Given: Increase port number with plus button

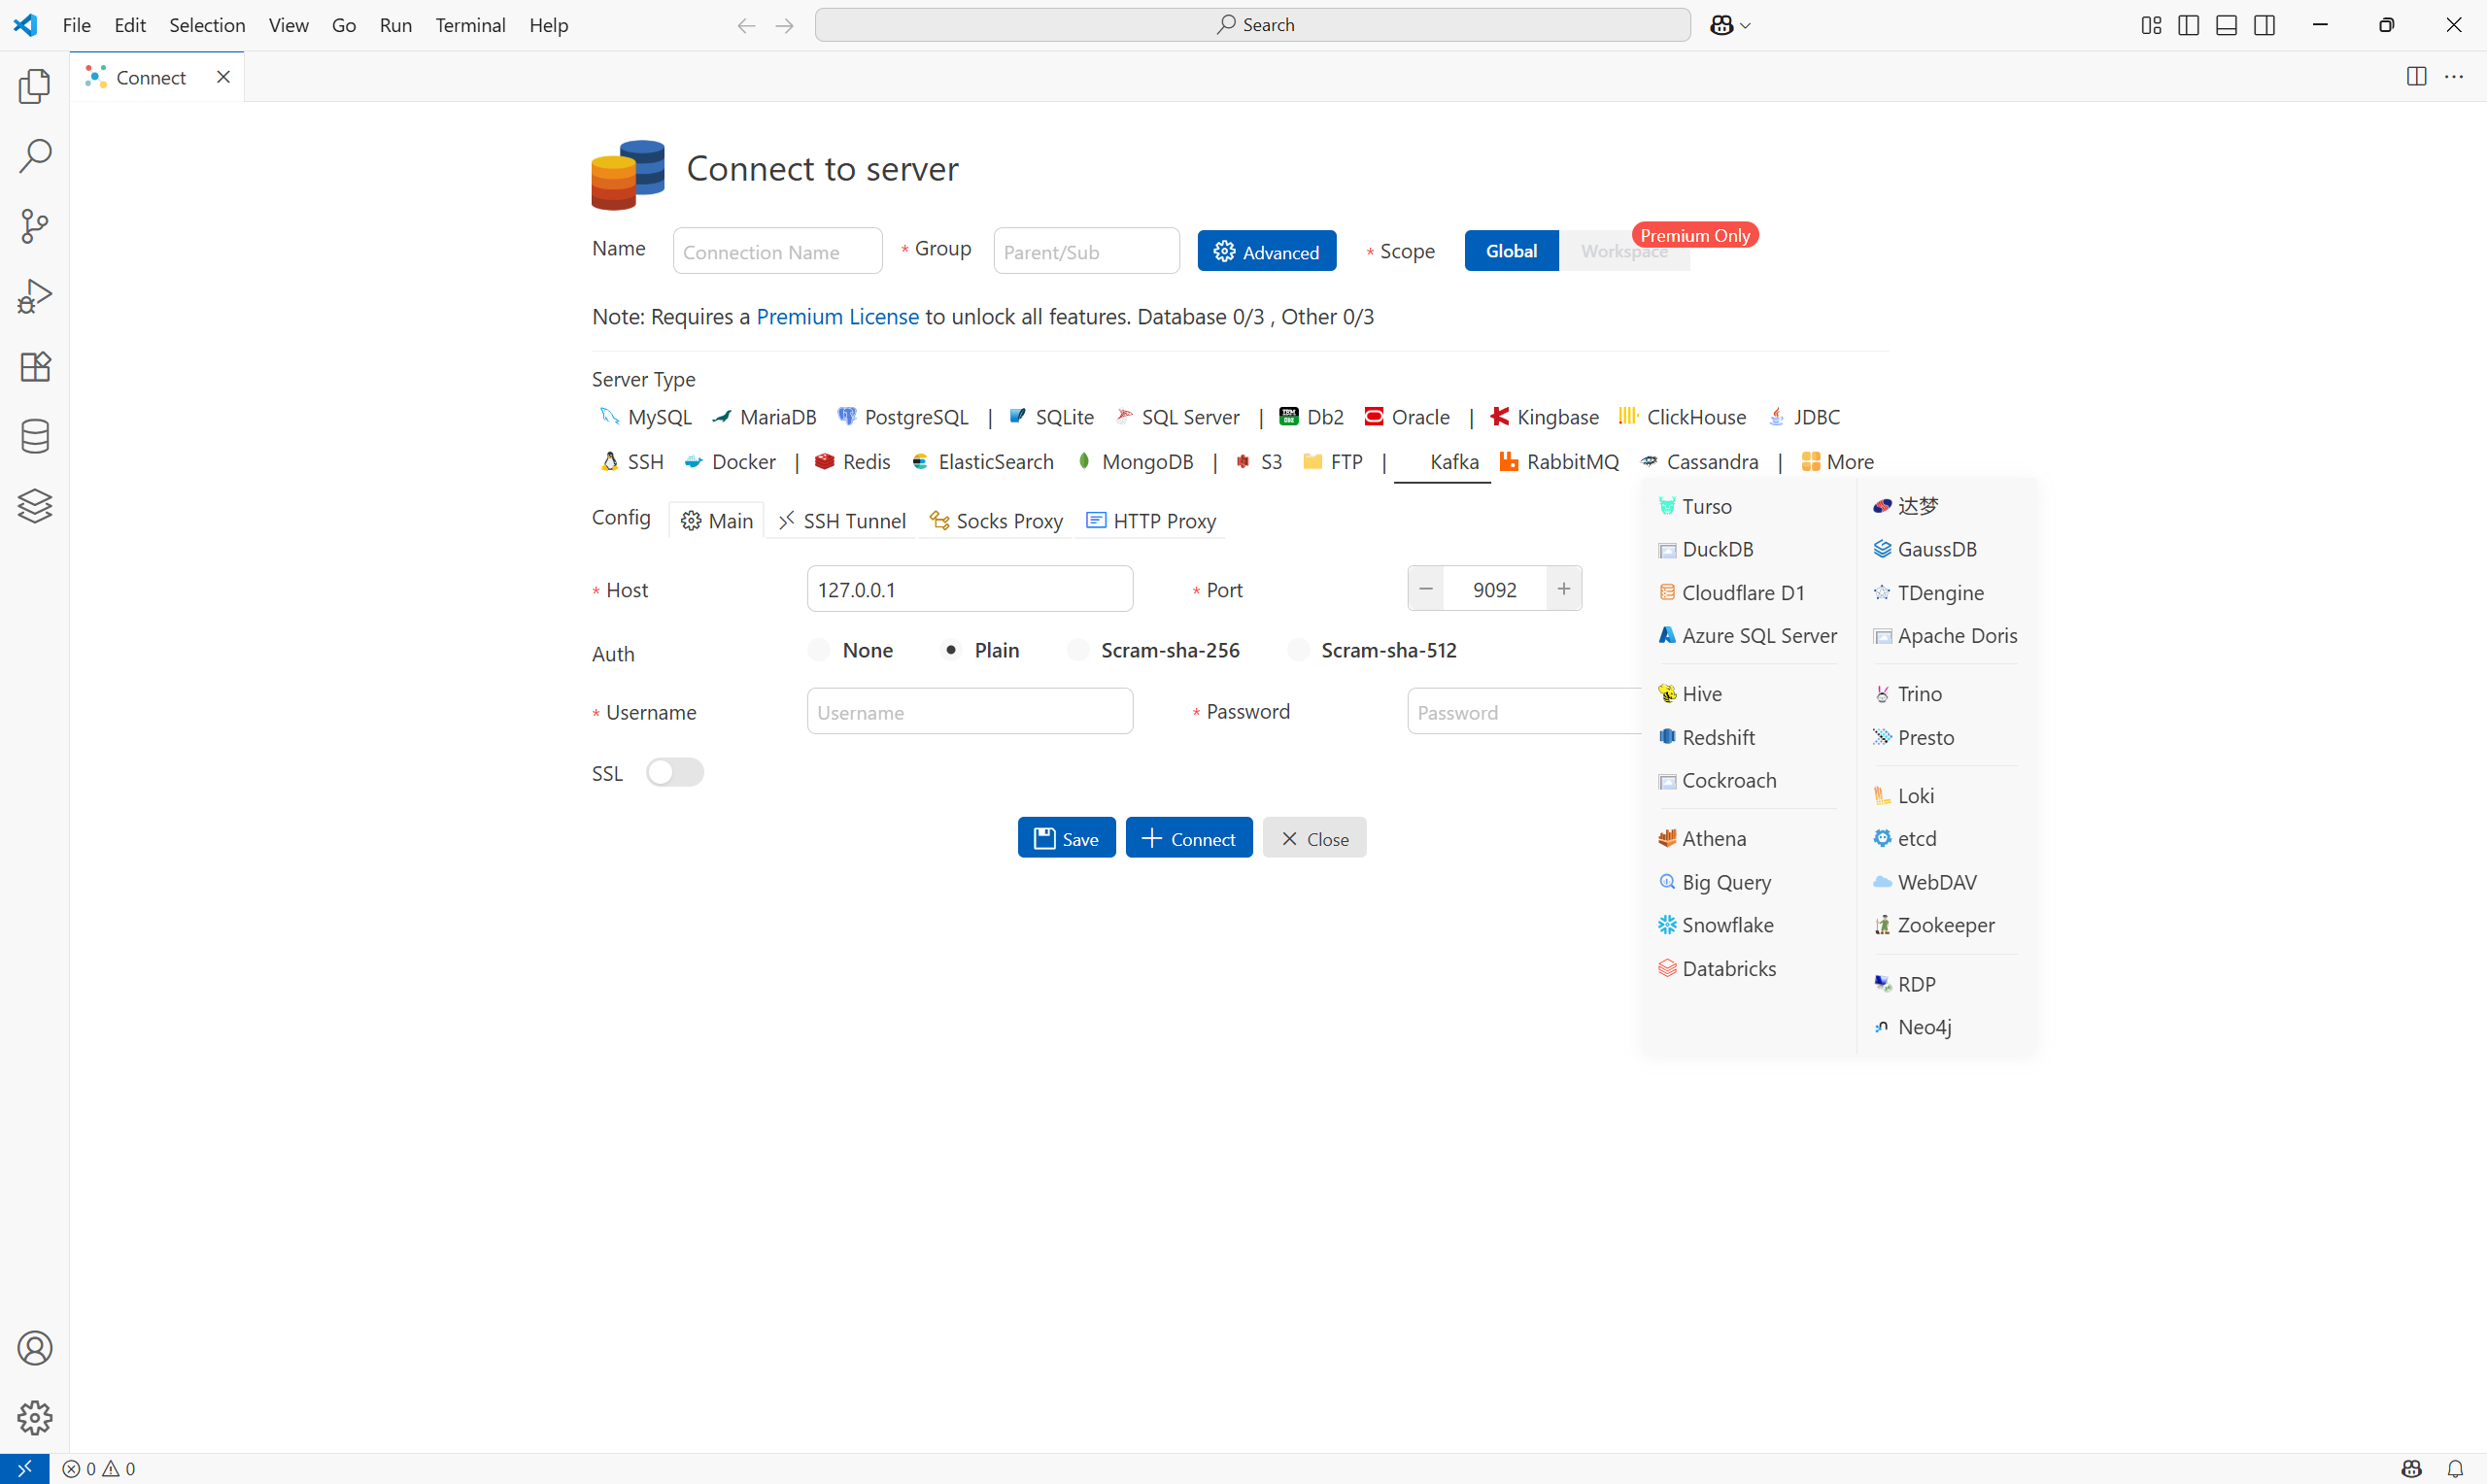Looking at the screenshot, I should point(1563,589).
